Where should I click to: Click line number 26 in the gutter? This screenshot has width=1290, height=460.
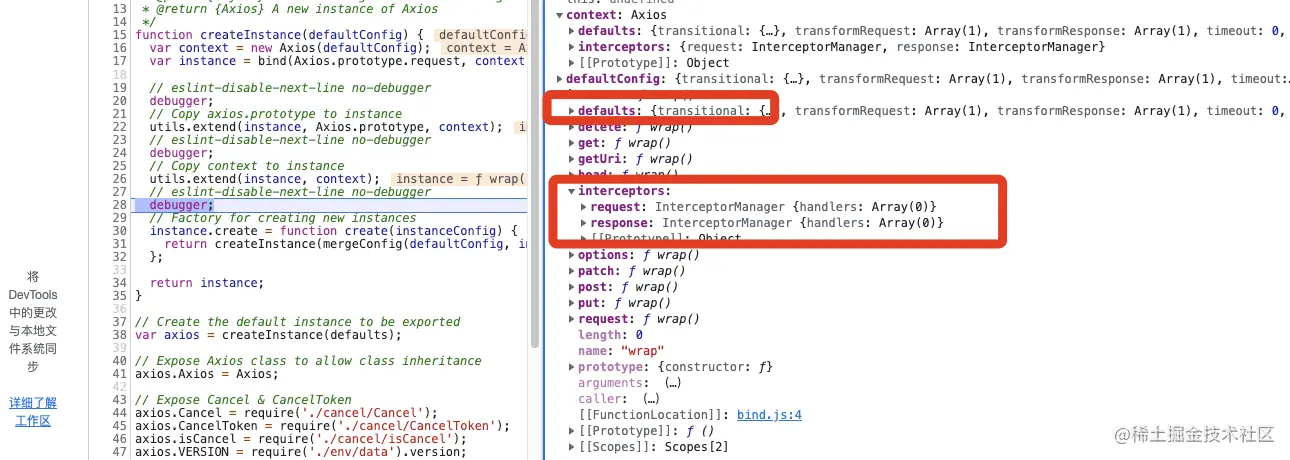[x=119, y=179]
